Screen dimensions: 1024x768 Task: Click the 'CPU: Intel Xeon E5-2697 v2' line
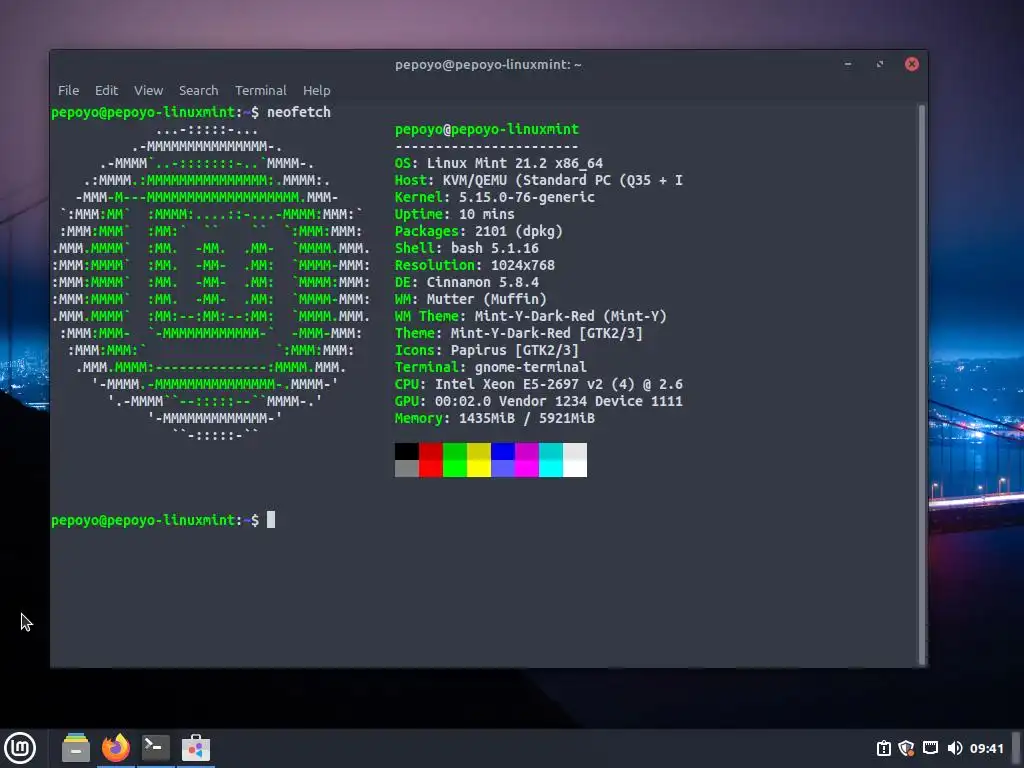[539, 384]
